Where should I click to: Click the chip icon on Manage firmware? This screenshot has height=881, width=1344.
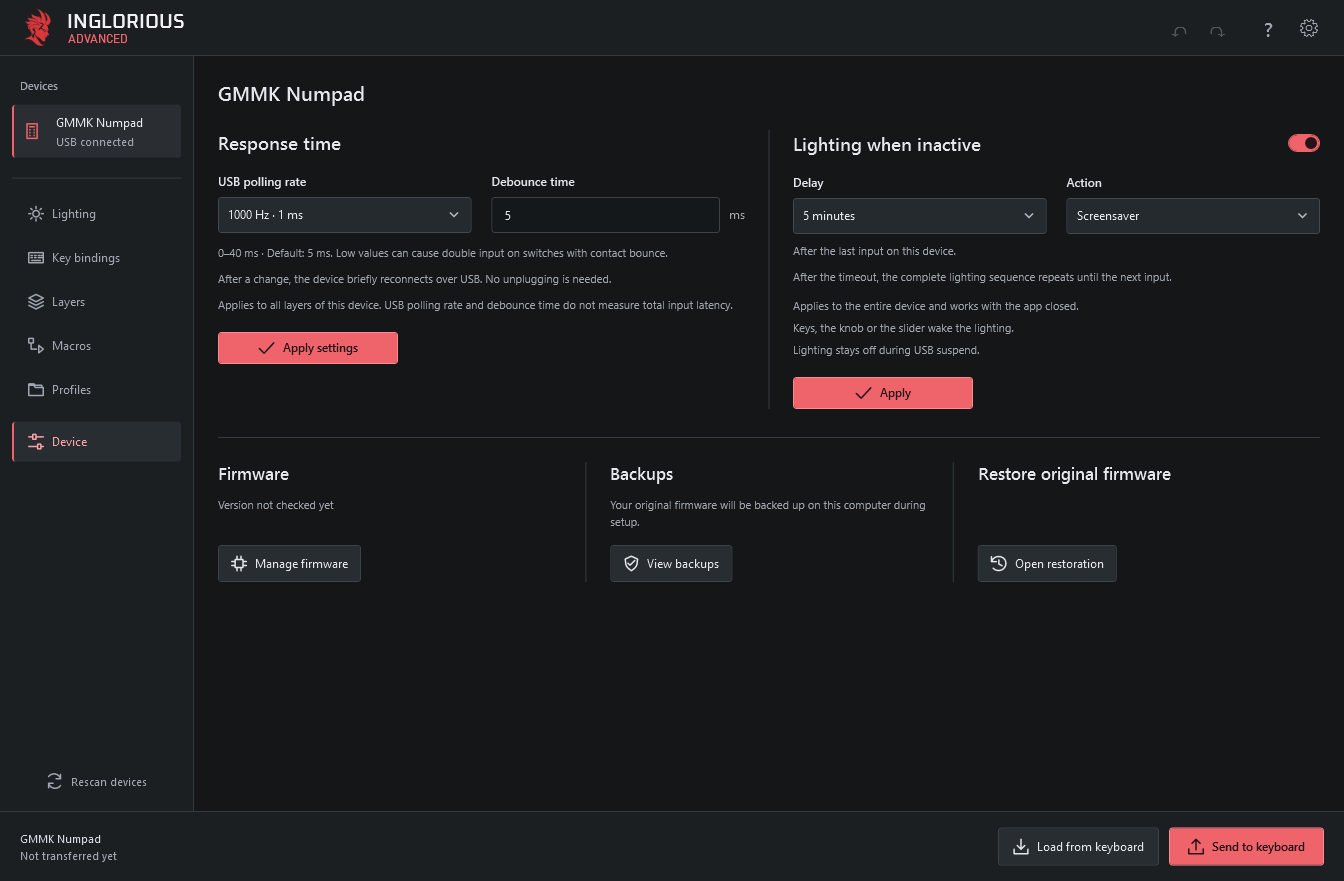pos(239,564)
